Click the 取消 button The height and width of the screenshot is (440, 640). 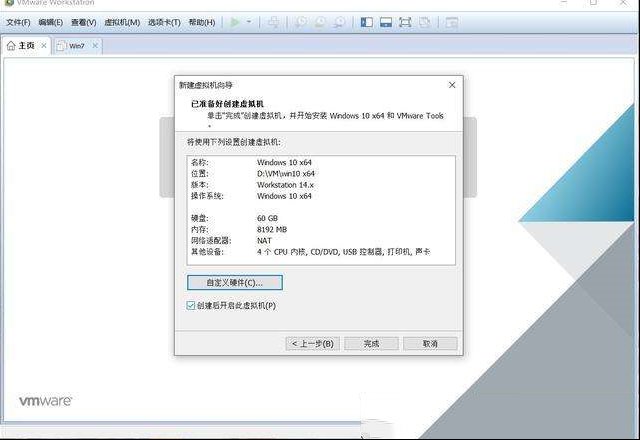click(x=430, y=344)
